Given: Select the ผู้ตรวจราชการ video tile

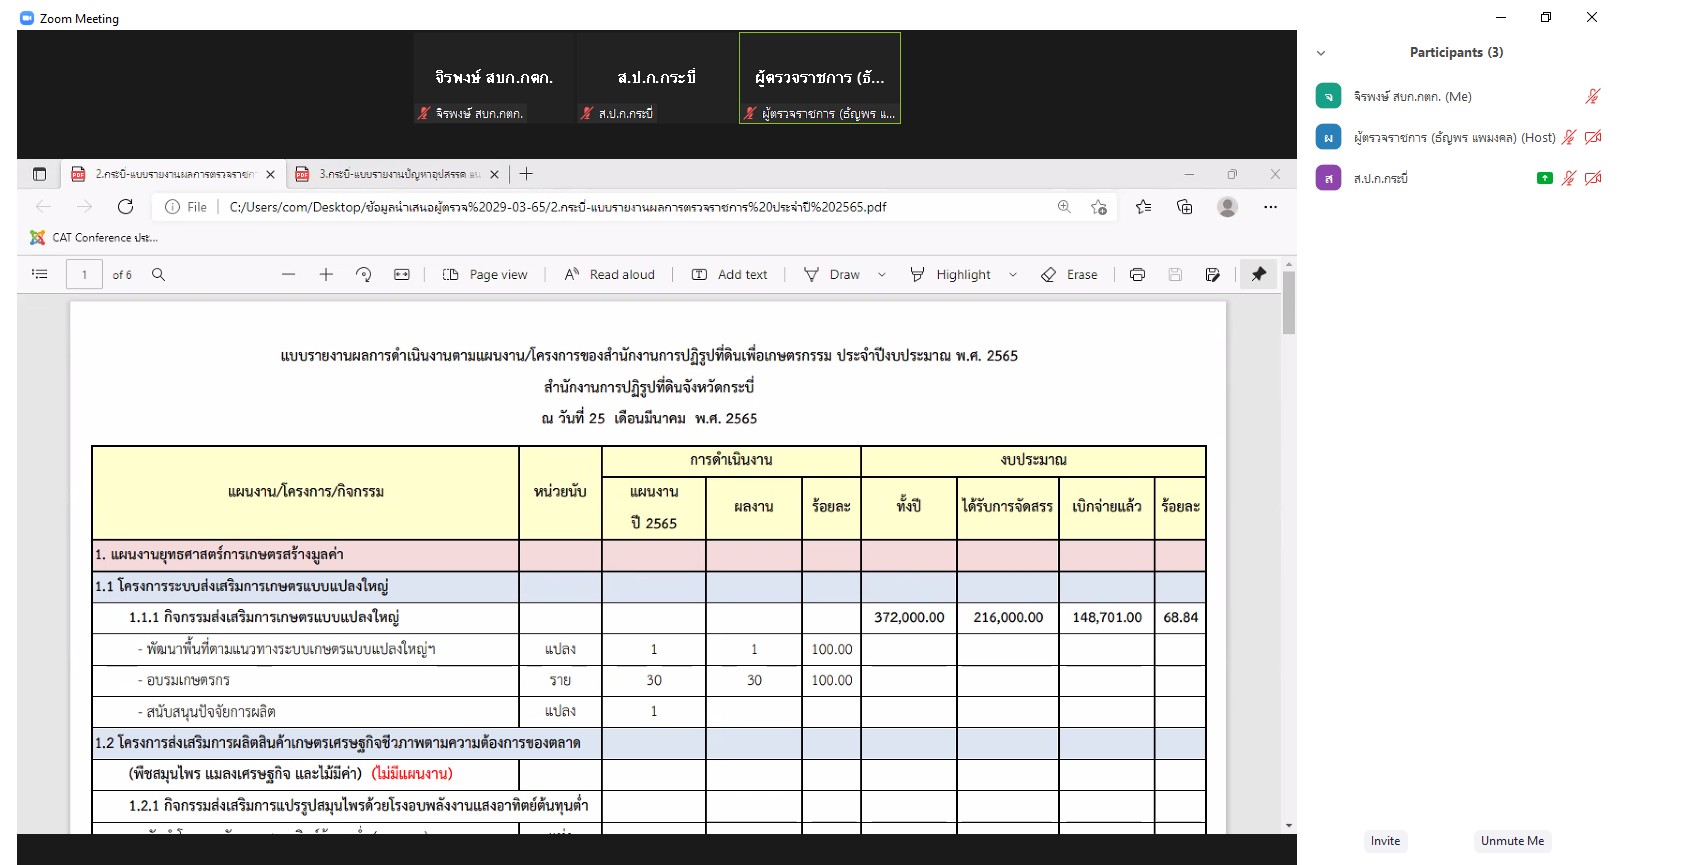Looking at the screenshot, I should [x=820, y=78].
